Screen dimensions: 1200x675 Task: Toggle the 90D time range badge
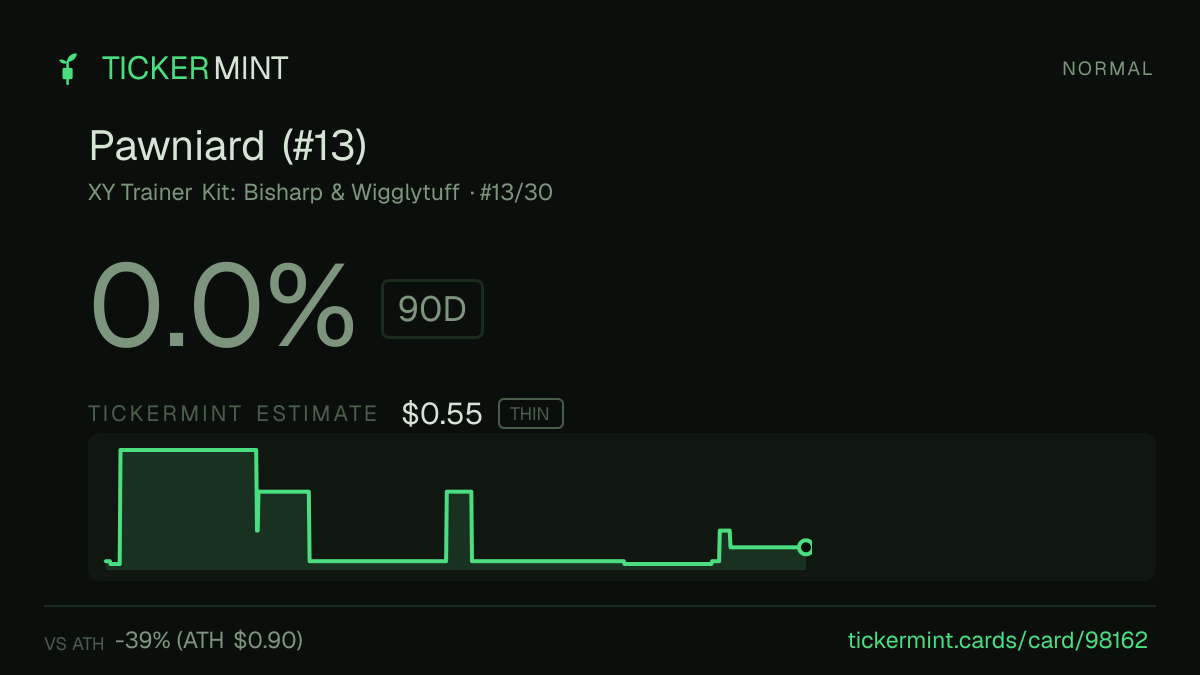point(432,309)
